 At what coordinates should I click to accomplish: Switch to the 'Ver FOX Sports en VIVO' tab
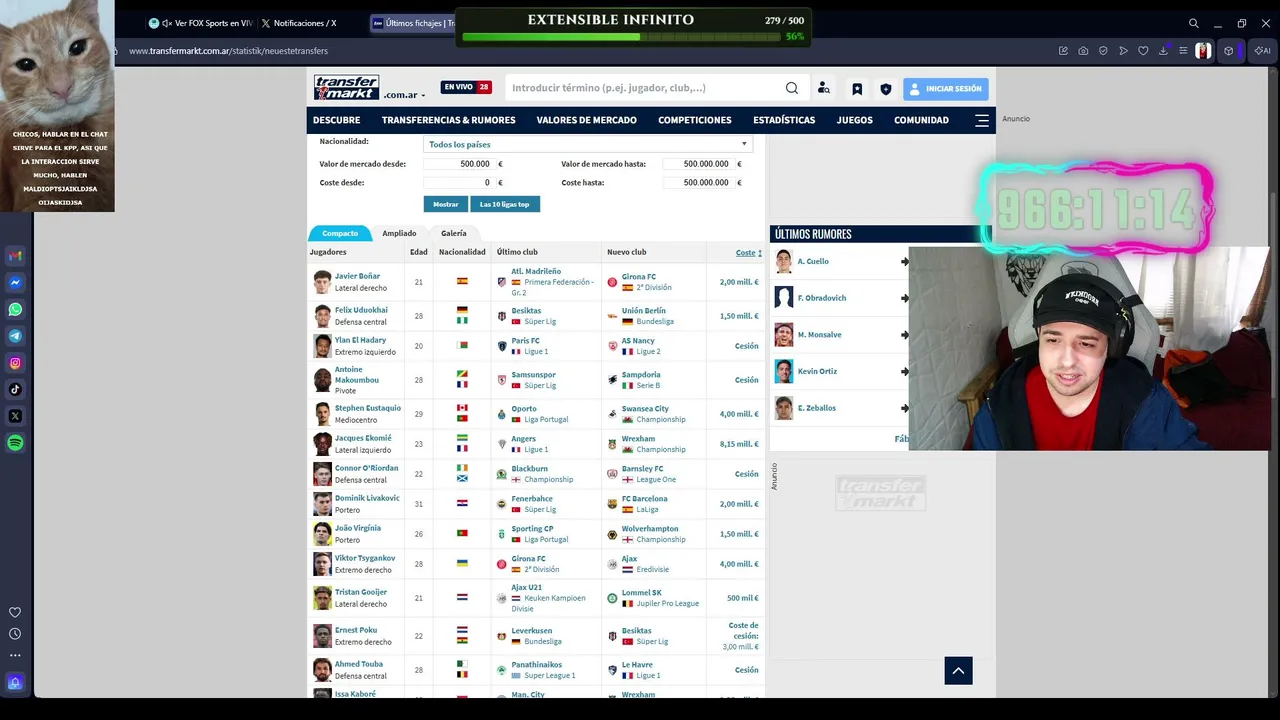tap(201, 23)
